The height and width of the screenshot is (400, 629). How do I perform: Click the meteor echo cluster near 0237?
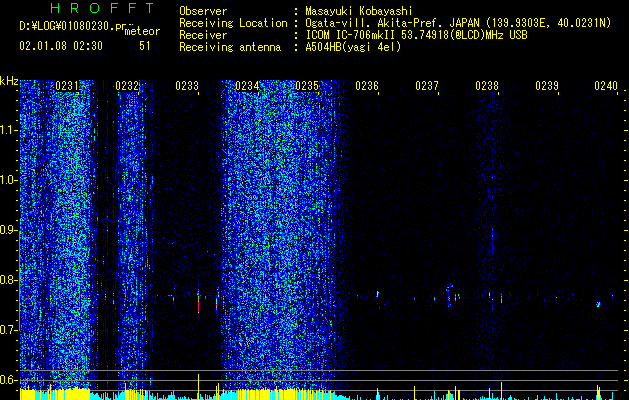pos(452,294)
